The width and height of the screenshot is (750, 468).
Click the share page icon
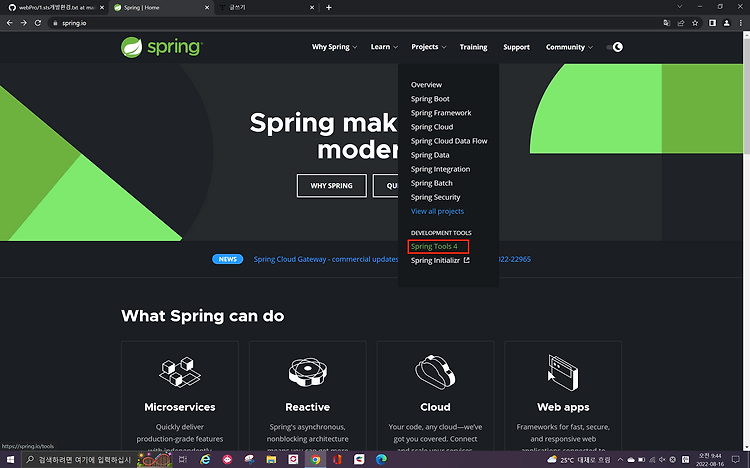pos(681,23)
